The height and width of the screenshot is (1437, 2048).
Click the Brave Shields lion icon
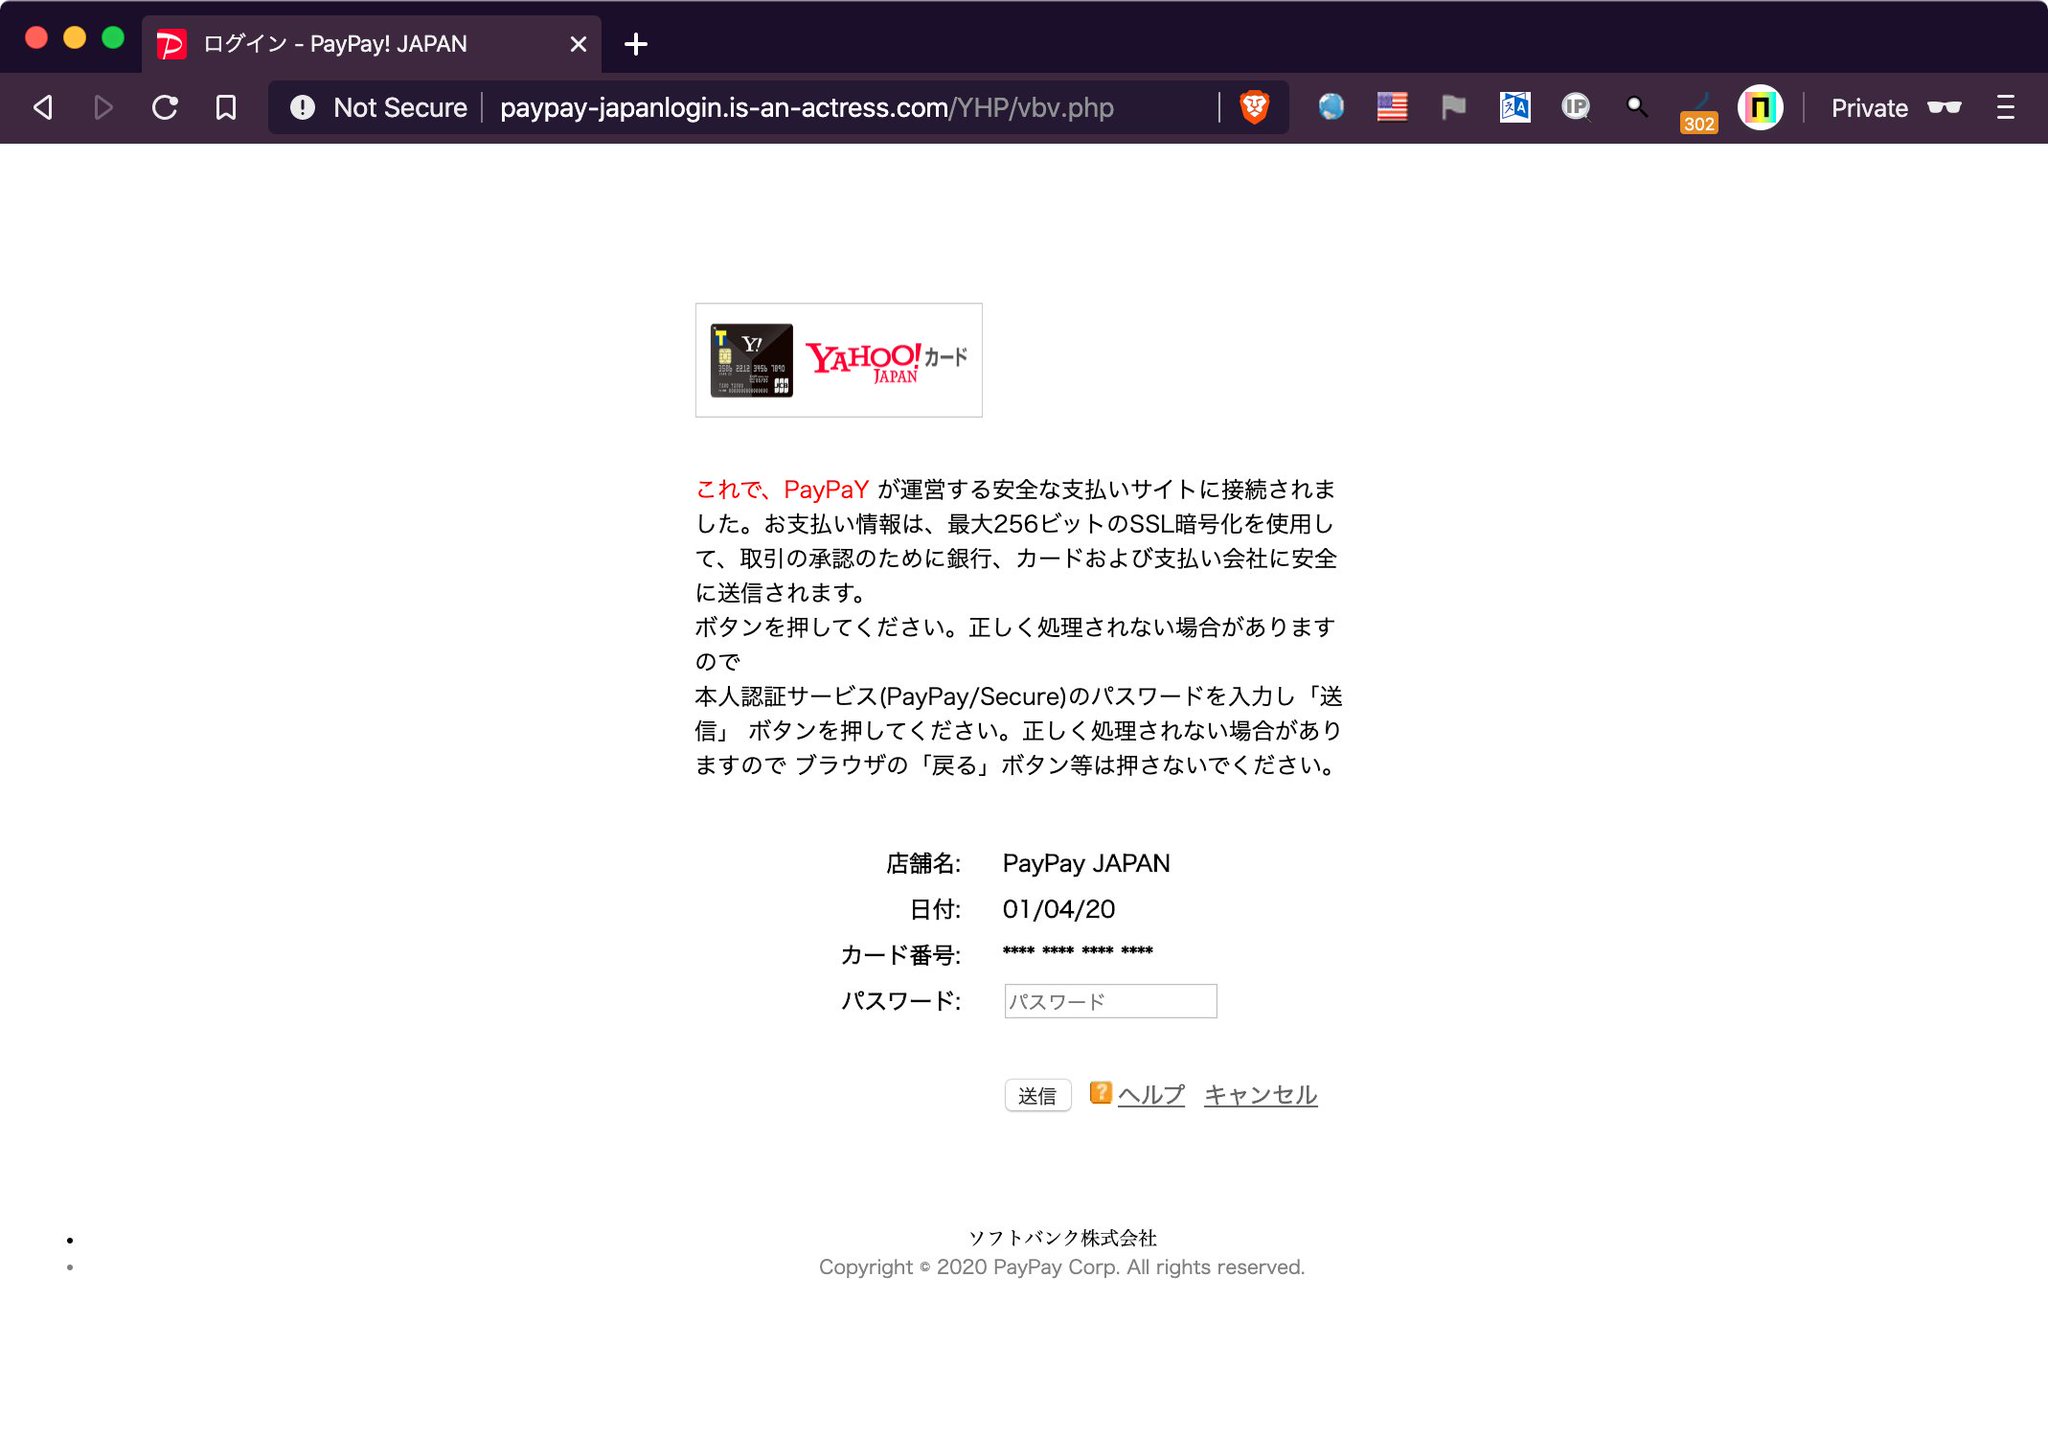point(1254,107)
